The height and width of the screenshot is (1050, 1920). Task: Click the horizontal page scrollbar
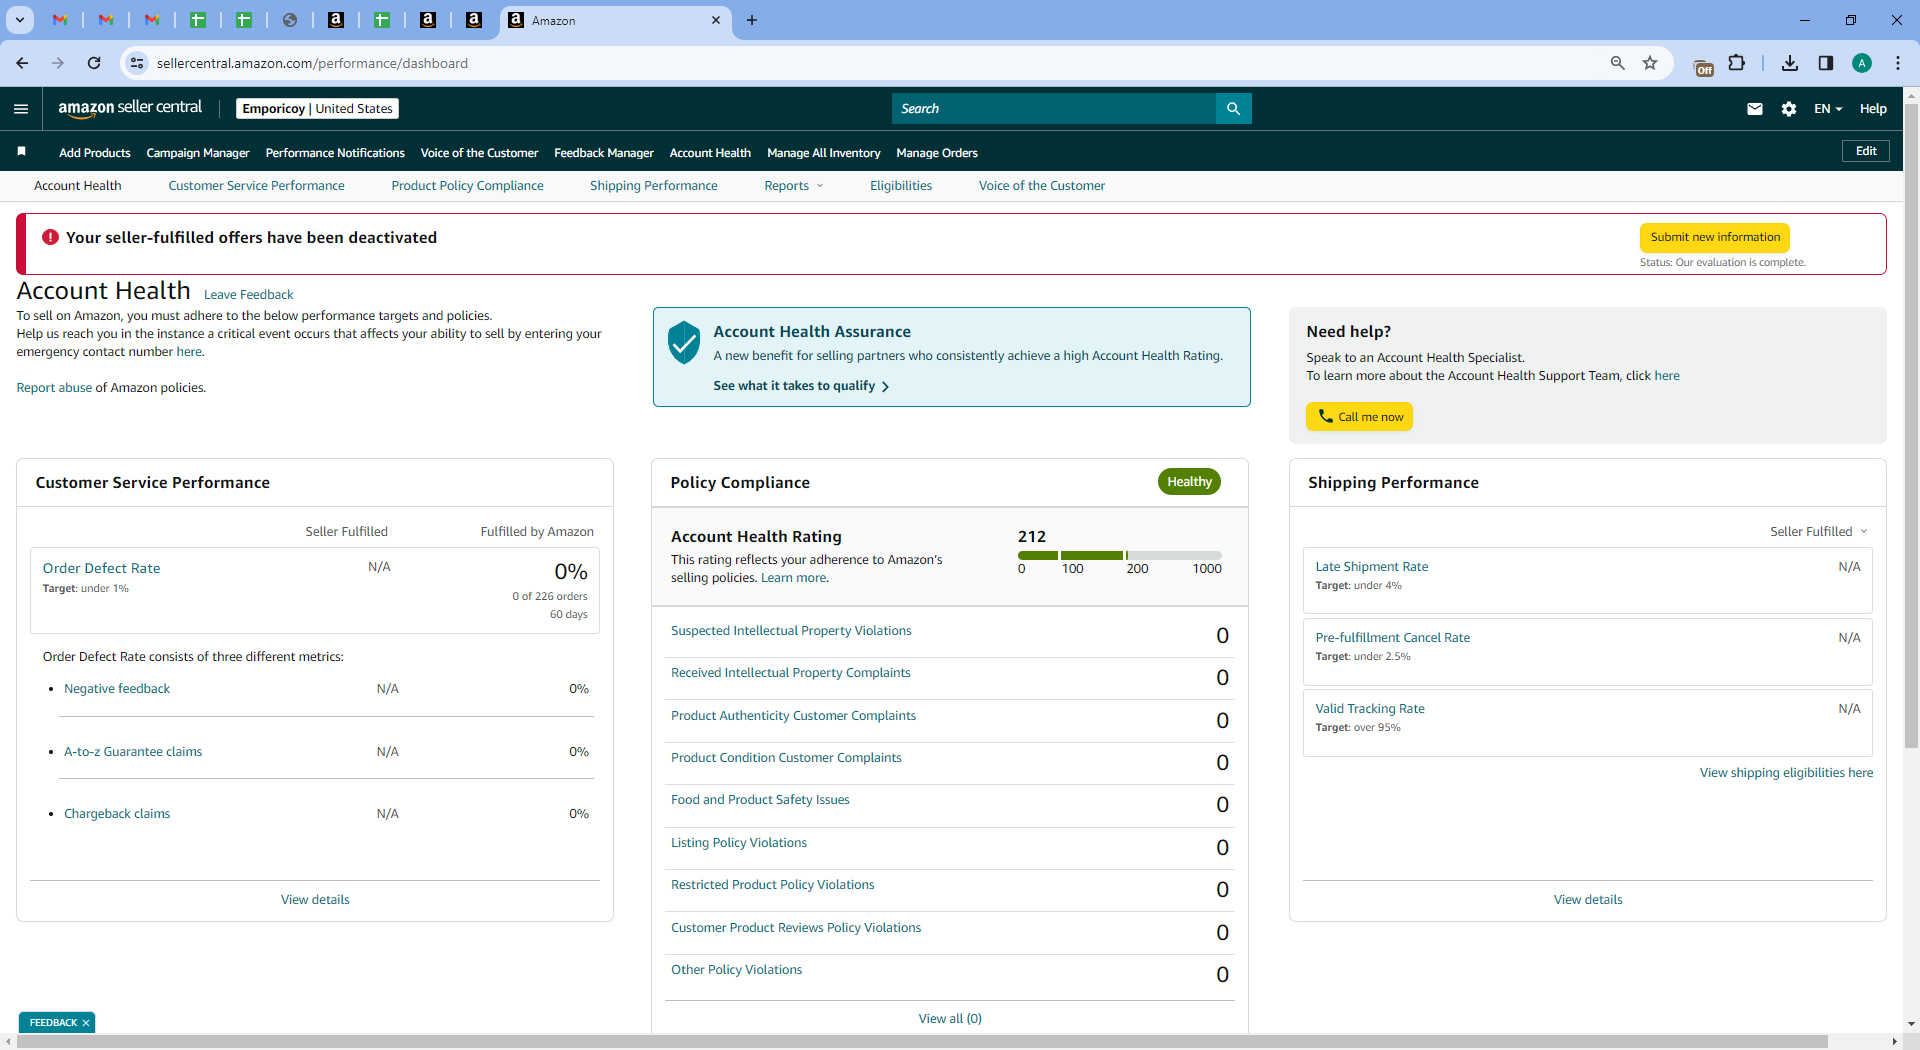[x=922, y=1041]
